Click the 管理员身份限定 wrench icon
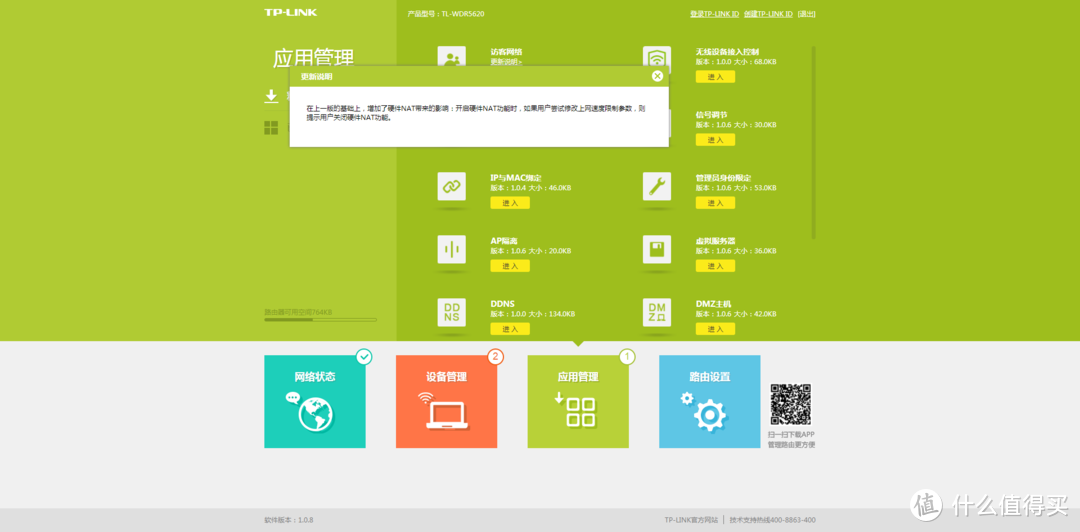Image resolution: width=1080 pixels, height=532 pixels. [656, 186]
